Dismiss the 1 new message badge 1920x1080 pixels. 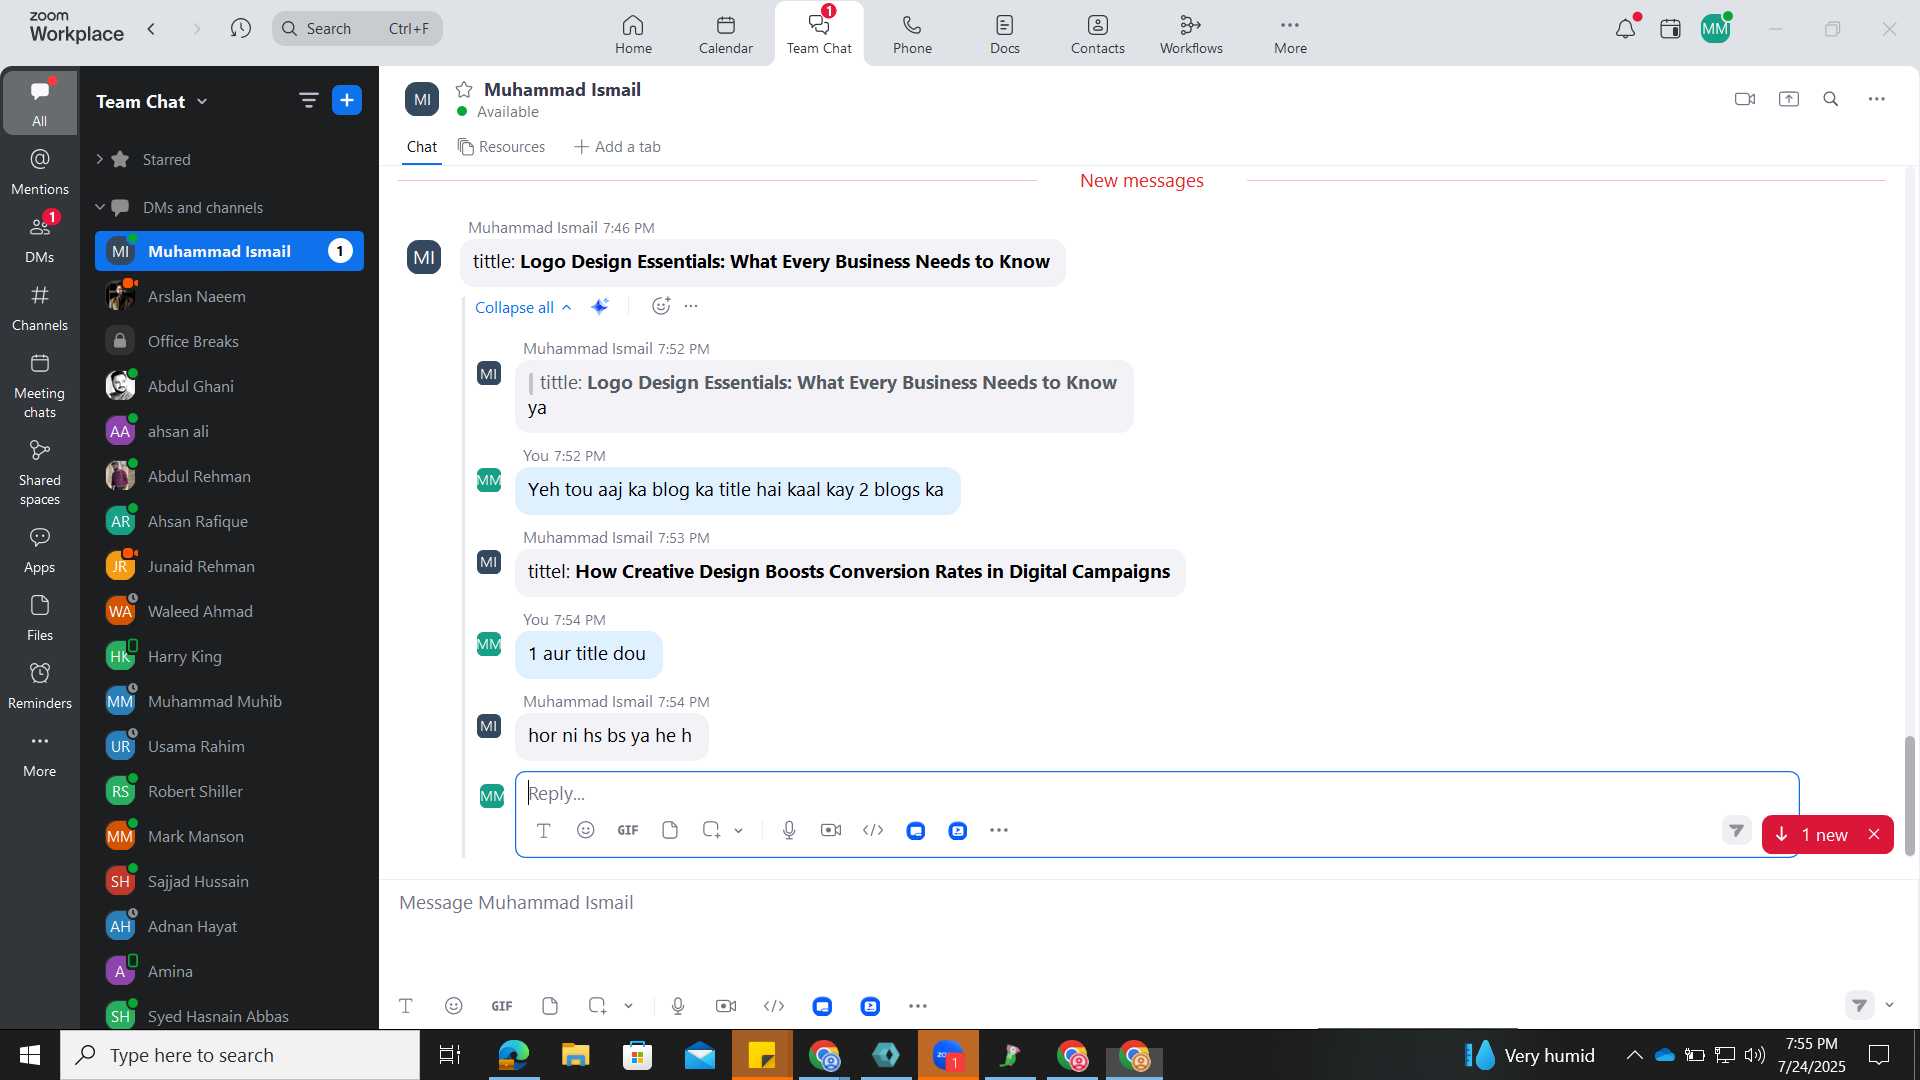[1874, 835]
